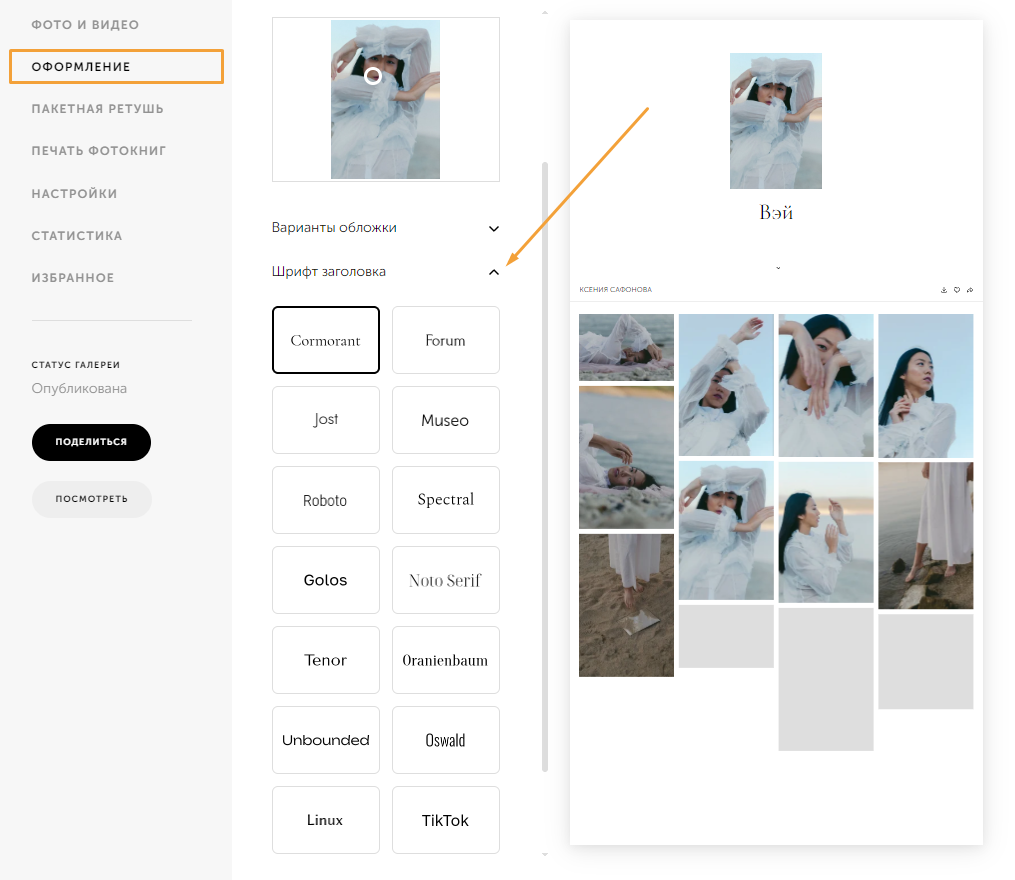The height and width of the screenshot is (880, 1015).
Task: Expand the Варианты обложки section
Action: (386, 228)
